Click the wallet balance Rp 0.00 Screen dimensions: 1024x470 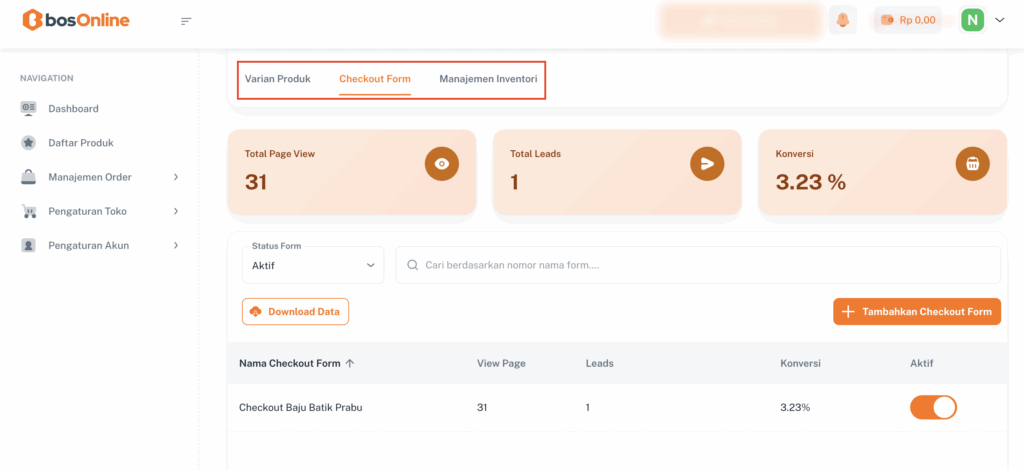click(x=907, y=20)
